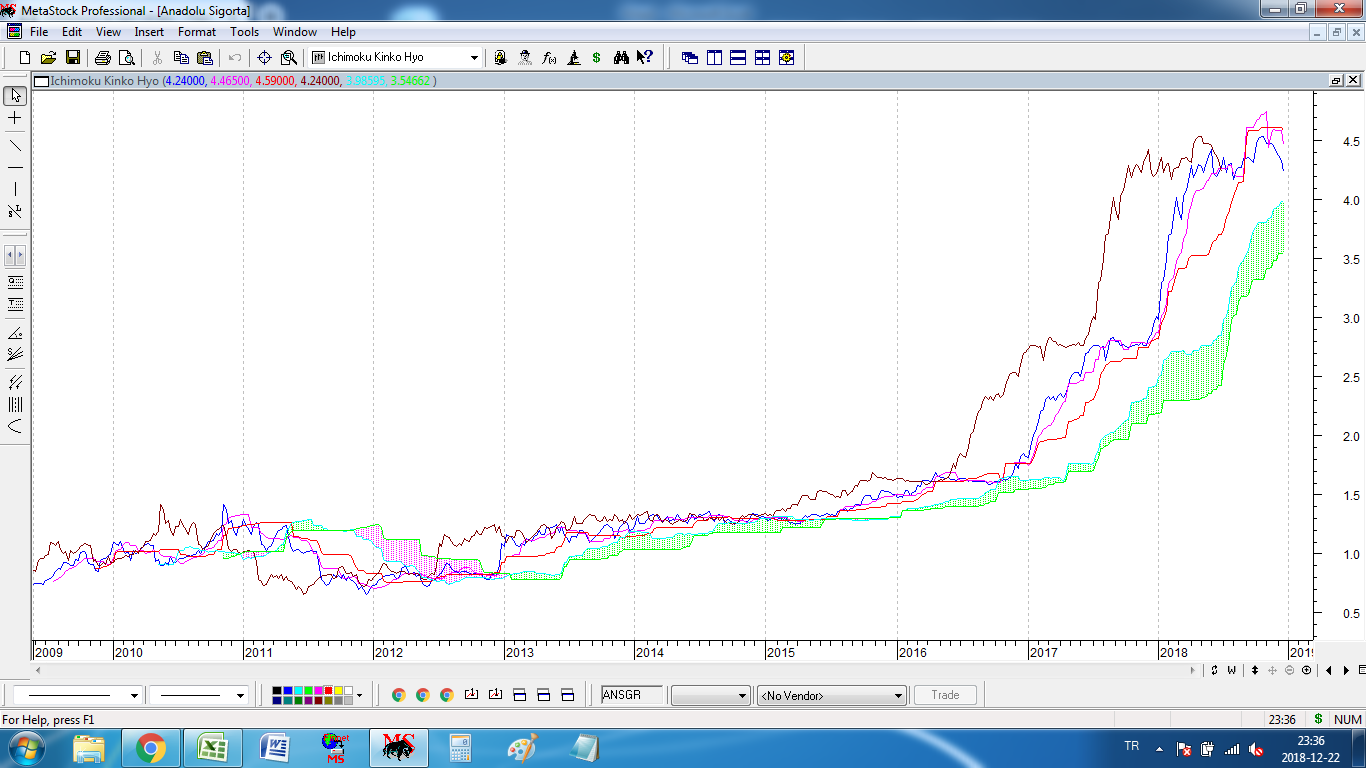Toggle the arrow pointer select tool
Image resolution: width=1366 pixels, height=768 pixels.
pos(15,96)
